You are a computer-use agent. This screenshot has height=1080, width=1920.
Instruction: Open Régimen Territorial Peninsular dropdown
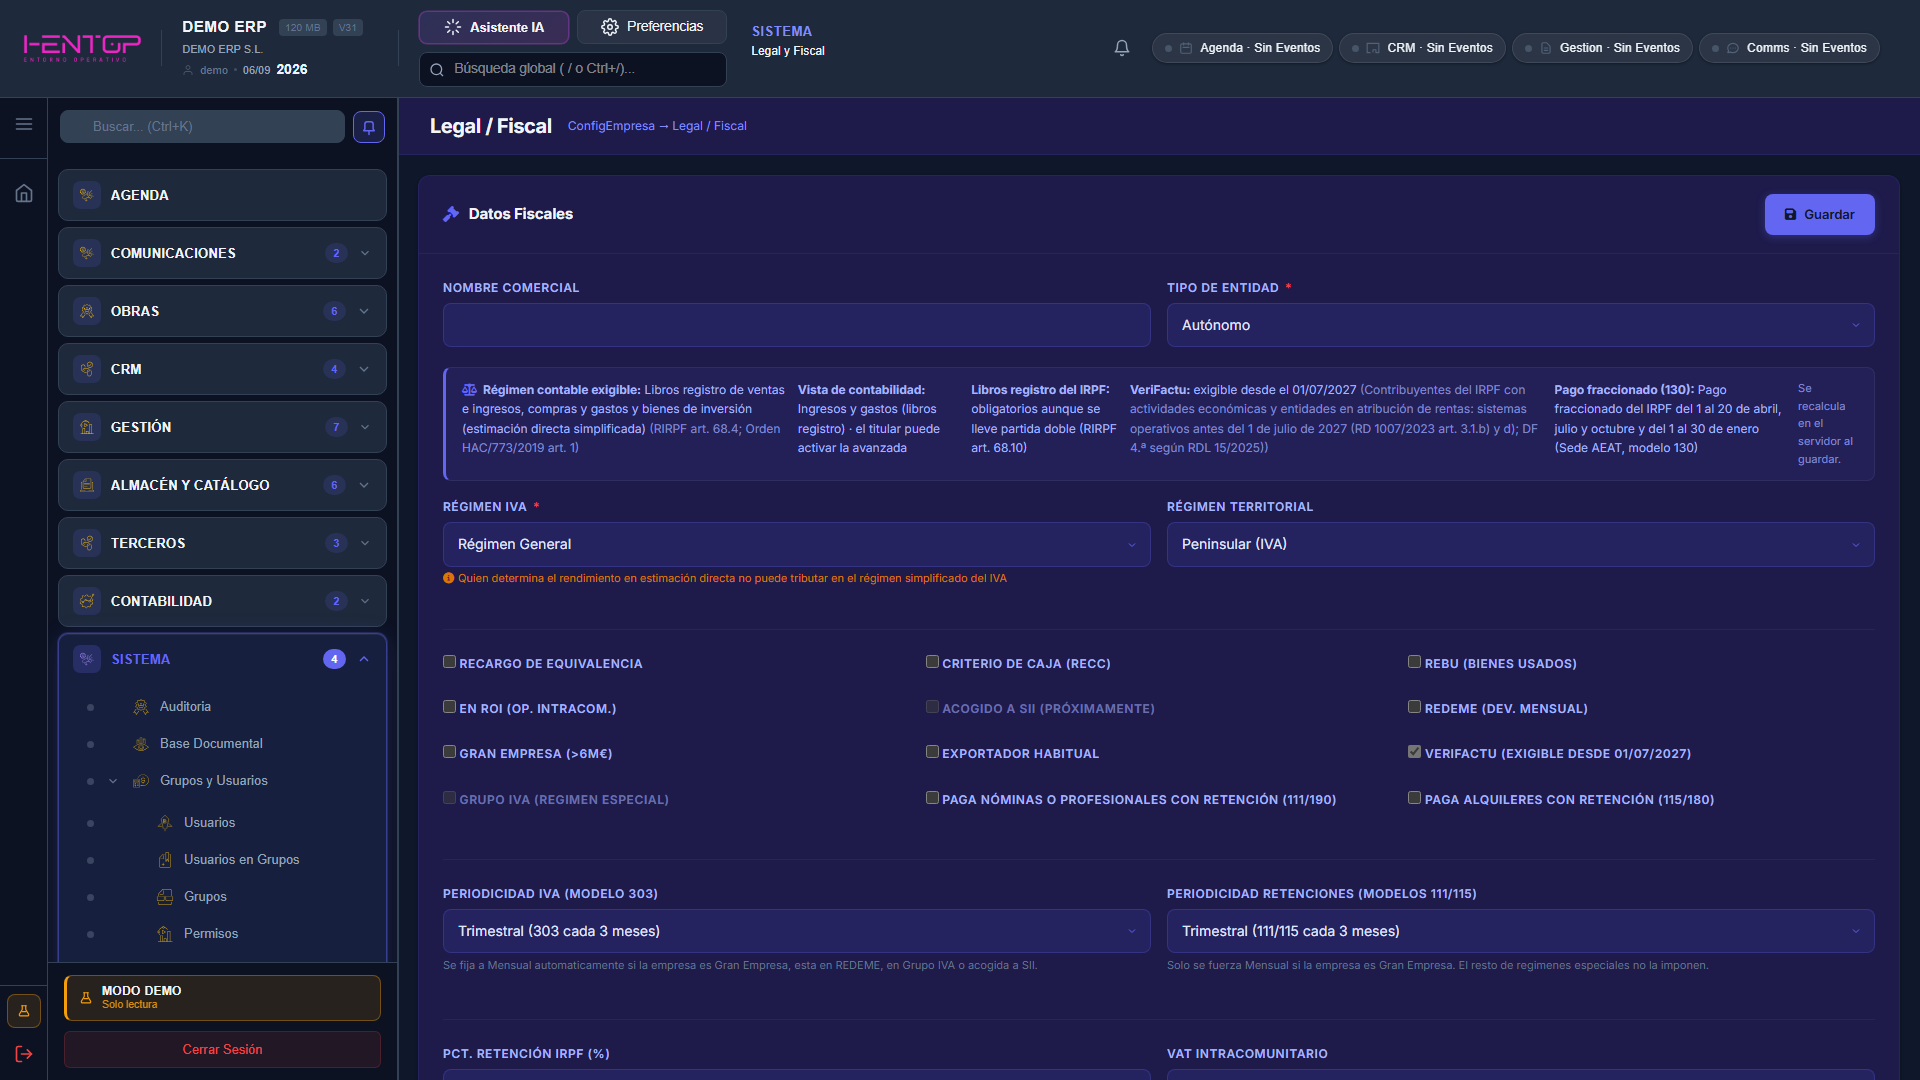point(1520,544)
